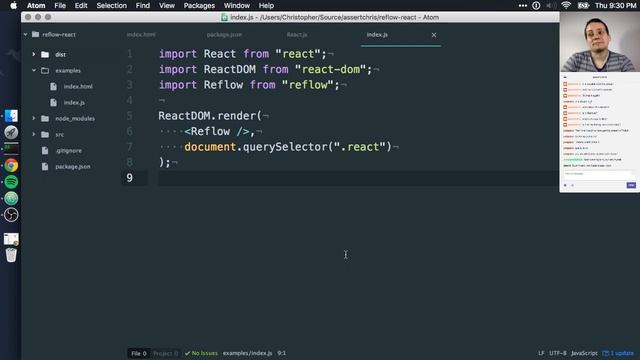Click the .gitignore file icon
Image resolution: width=640 pixels, height=360 pixels.
[45, 151]
